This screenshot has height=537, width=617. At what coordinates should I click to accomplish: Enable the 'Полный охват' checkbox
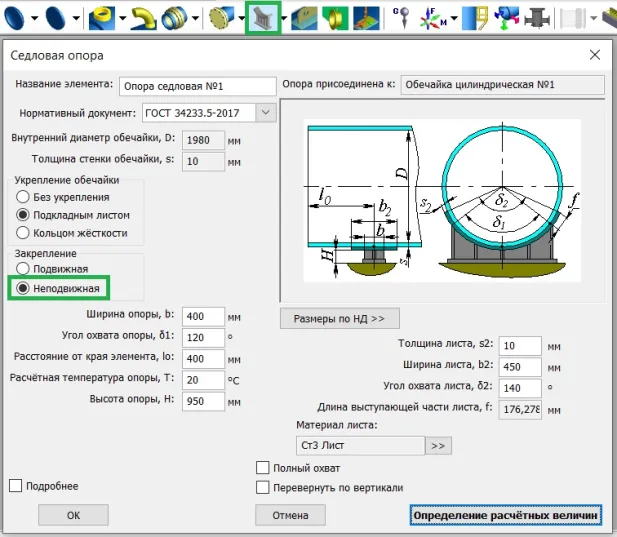point(263,468)
